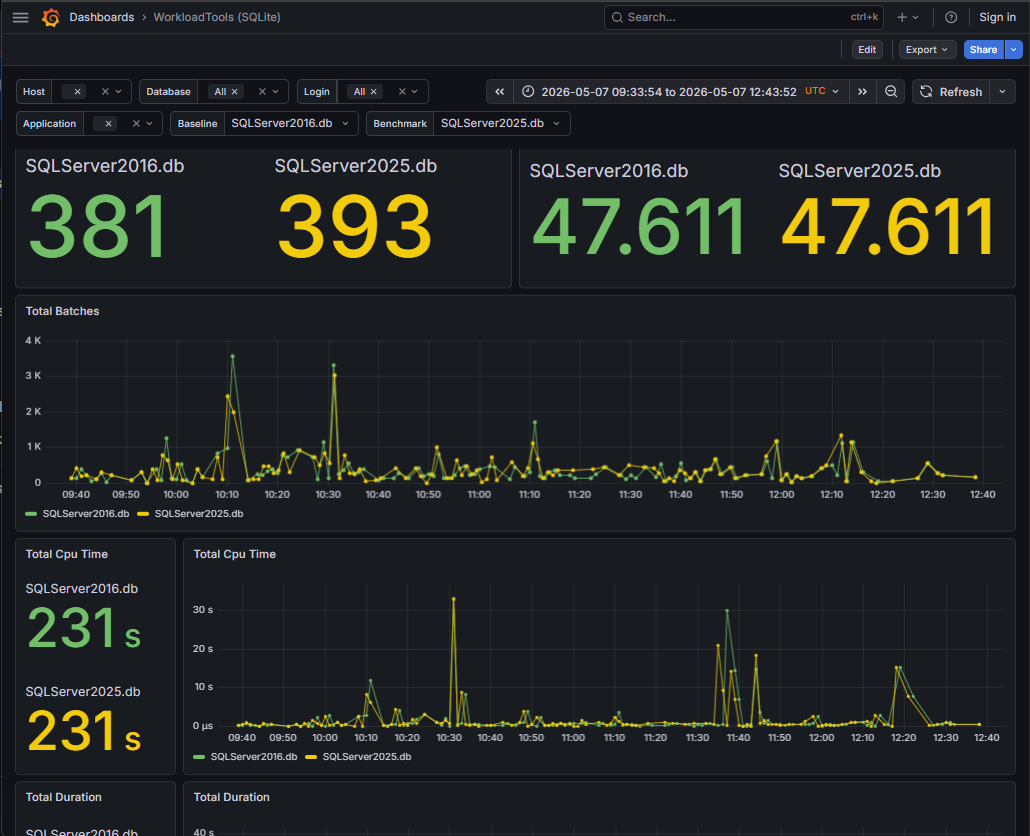Toggle SQLServer2025.db series in Total Batches legend
The image size is (1030, 836).
(x=199, y=514)
